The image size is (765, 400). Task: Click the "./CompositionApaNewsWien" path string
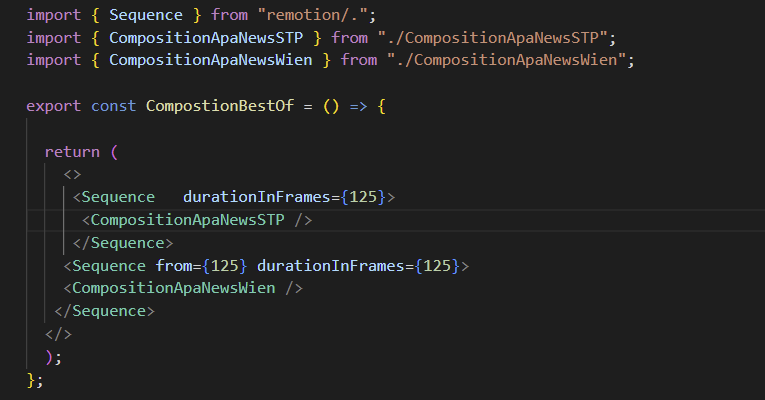506,60
